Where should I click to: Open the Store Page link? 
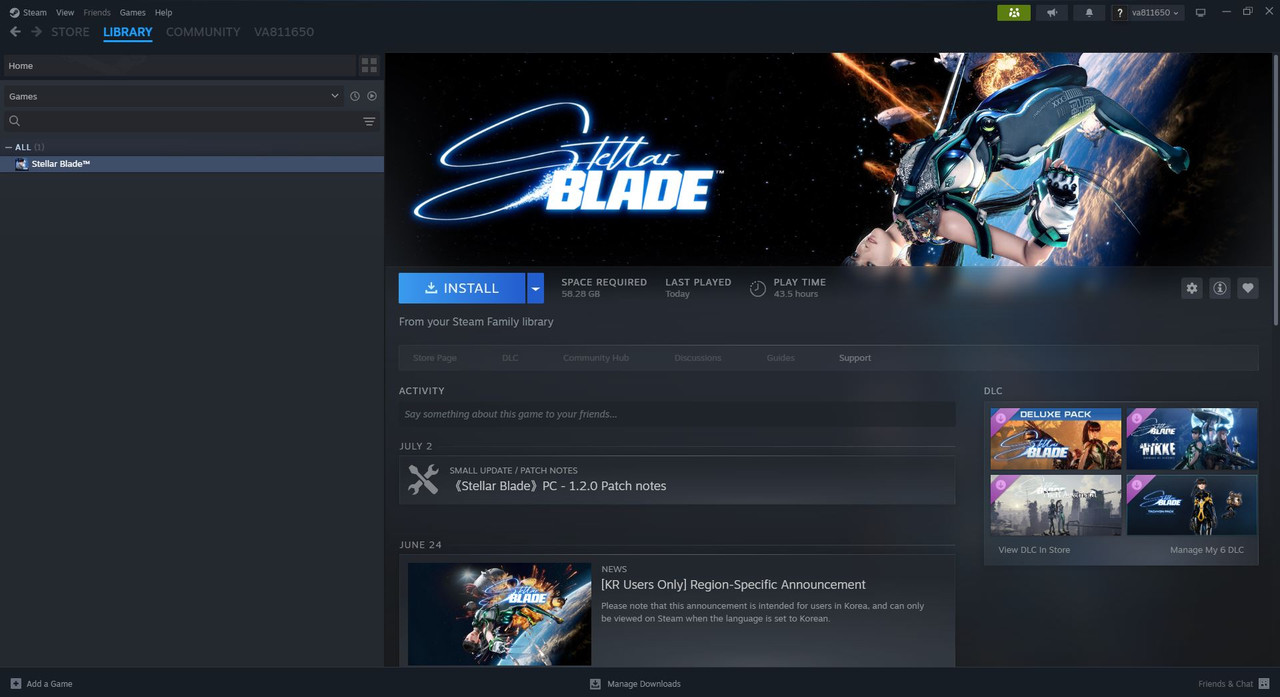click(435, 358)
